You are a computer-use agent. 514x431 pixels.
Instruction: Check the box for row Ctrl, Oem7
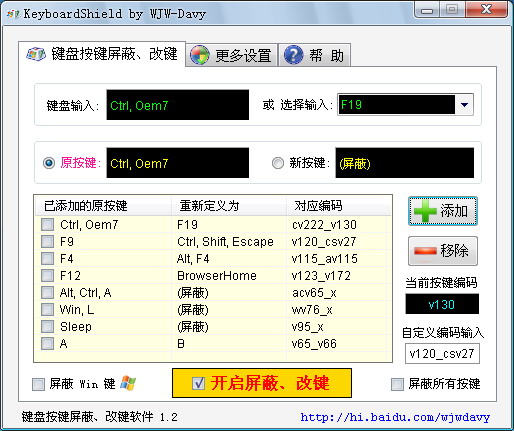pos(47,224)
